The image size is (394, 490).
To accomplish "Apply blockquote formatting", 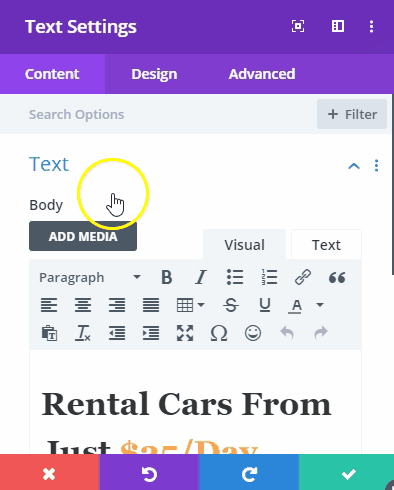I will coord(337,277).
